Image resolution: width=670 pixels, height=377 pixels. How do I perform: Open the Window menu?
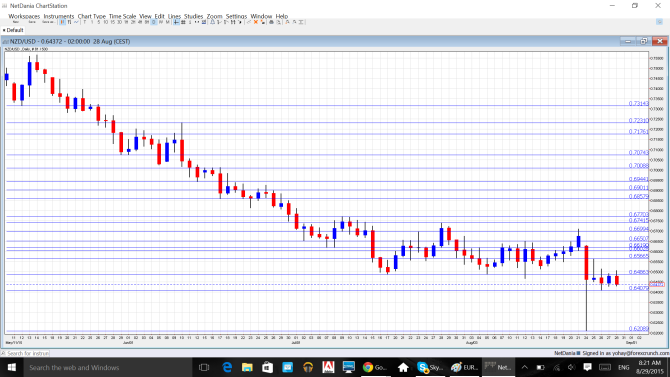click(x=261, y=16)
